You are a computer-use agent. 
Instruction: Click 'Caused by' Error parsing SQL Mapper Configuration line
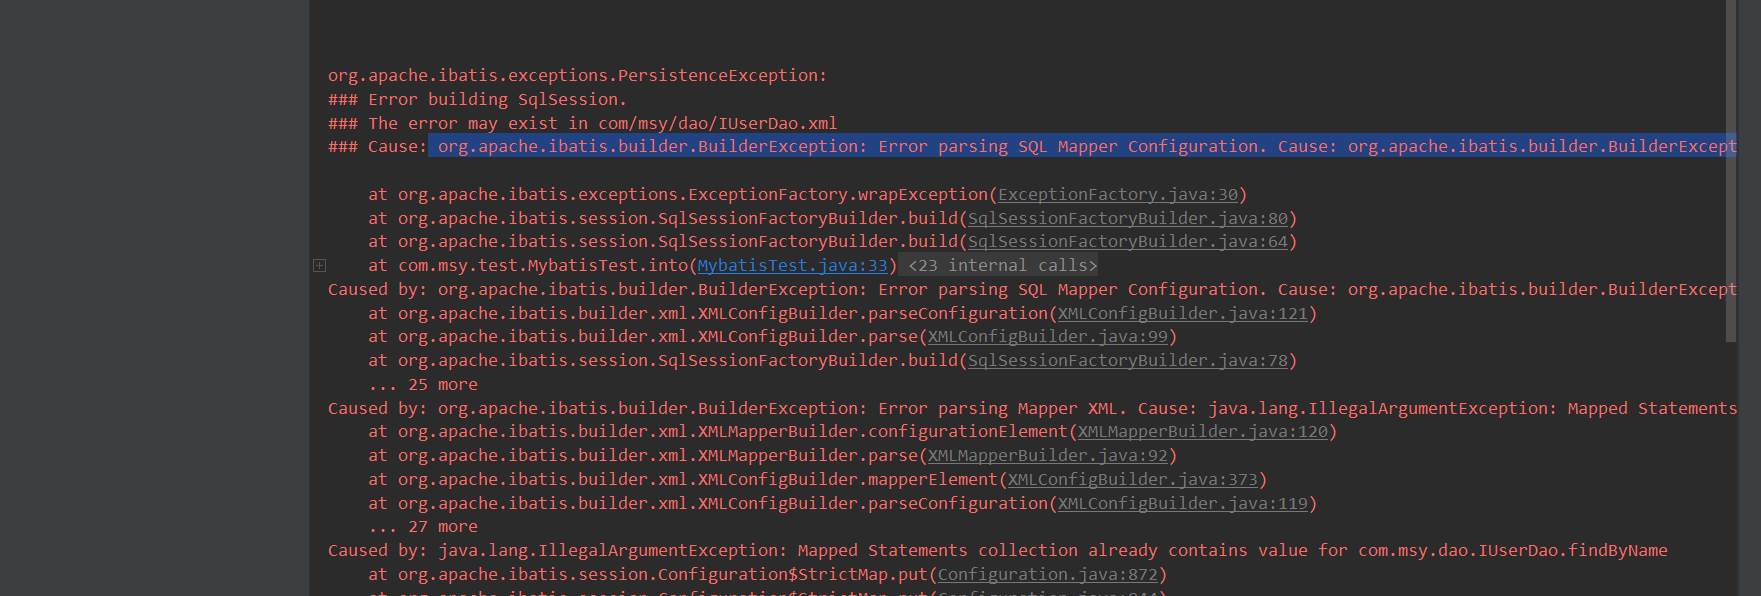[1032, 289]
